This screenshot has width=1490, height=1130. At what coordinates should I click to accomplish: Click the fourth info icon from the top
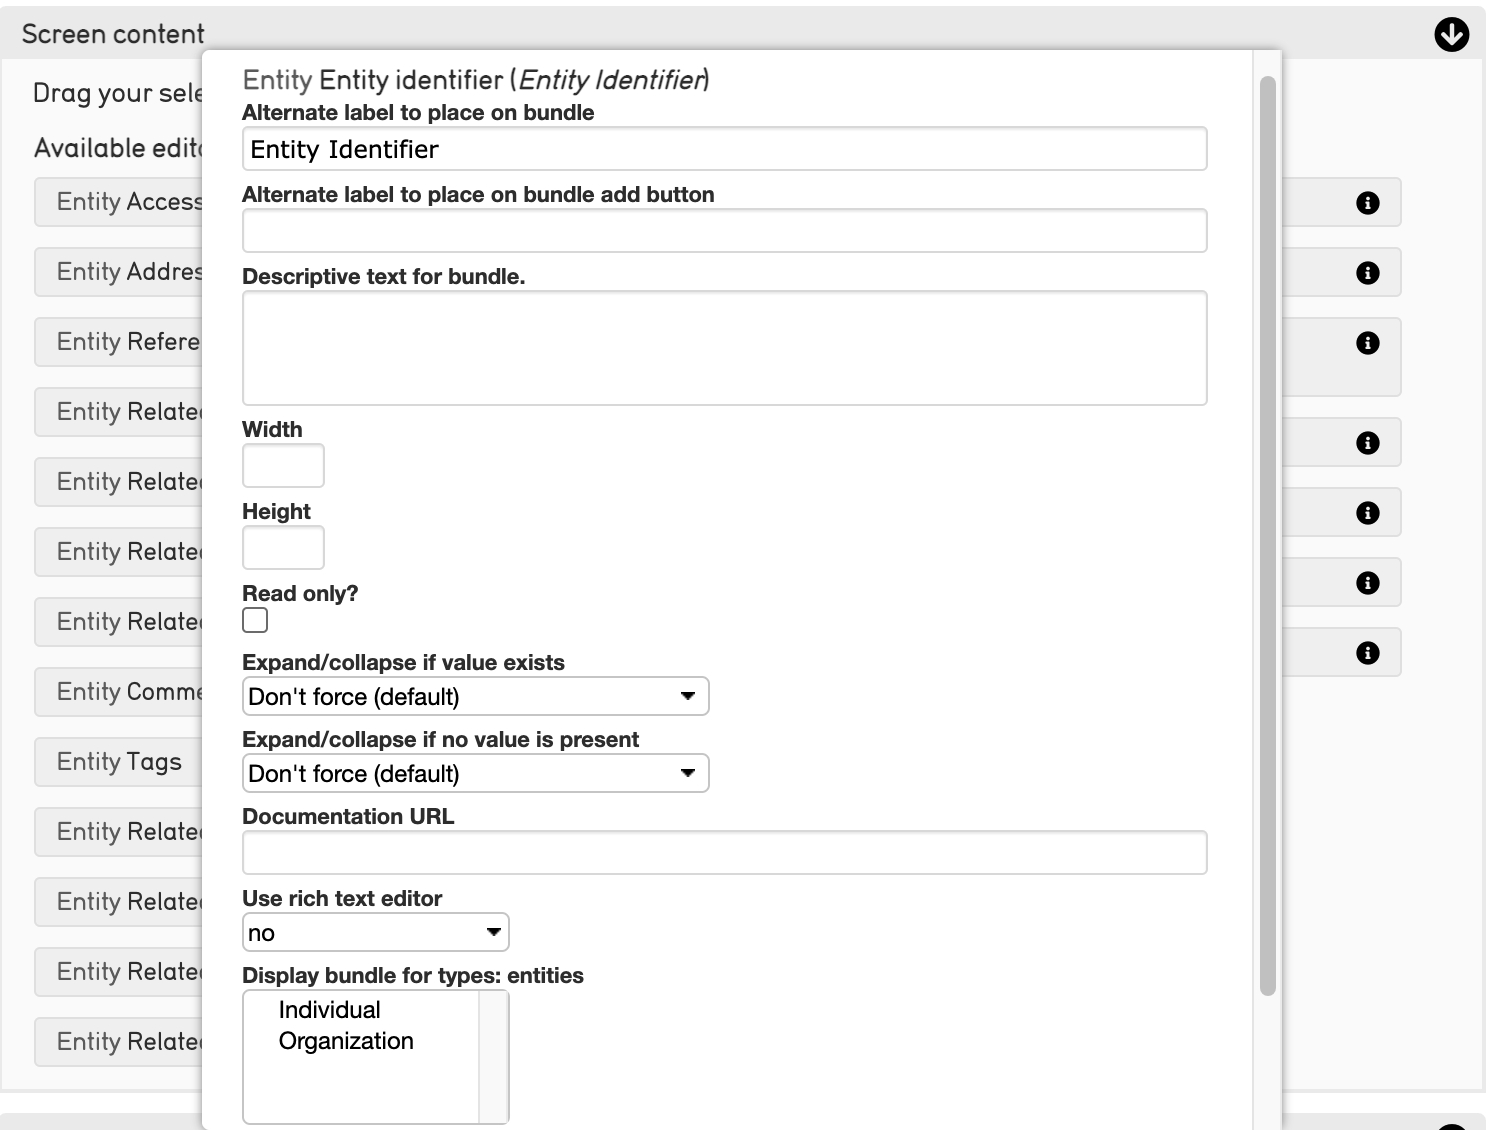click(1367, 443)
